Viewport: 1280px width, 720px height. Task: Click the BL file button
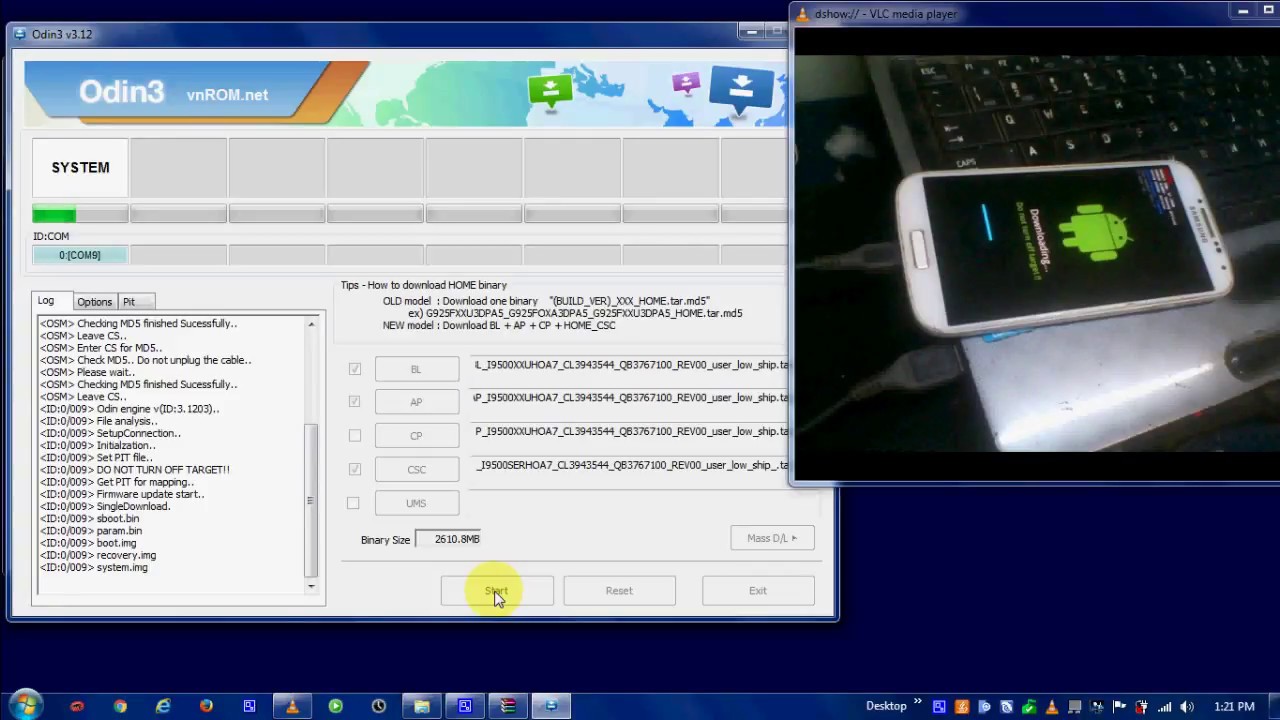click(x=416, y=369)
